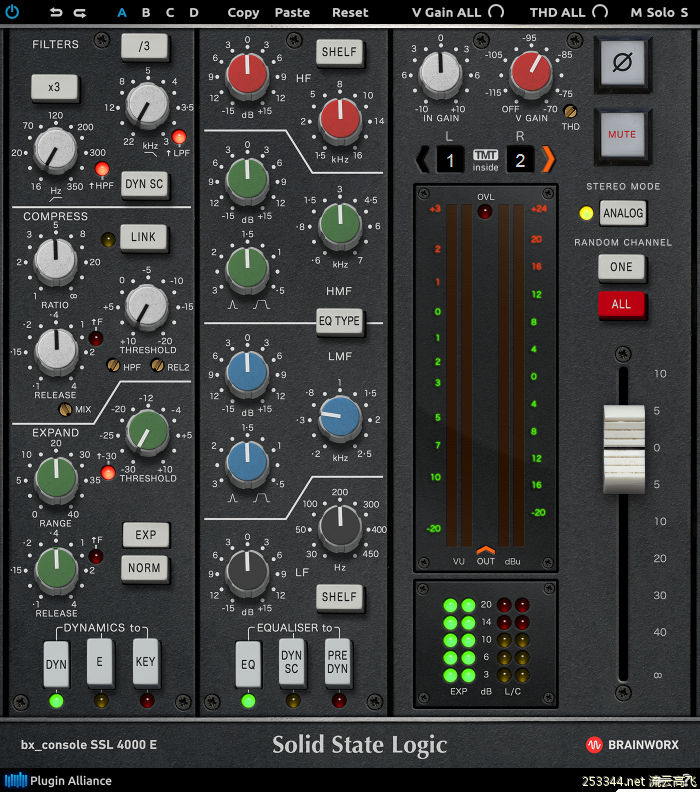The height and width of the screenshot is (792, 700).
Task: Toggle the HF SHELF button
Action: coord(339,52)
